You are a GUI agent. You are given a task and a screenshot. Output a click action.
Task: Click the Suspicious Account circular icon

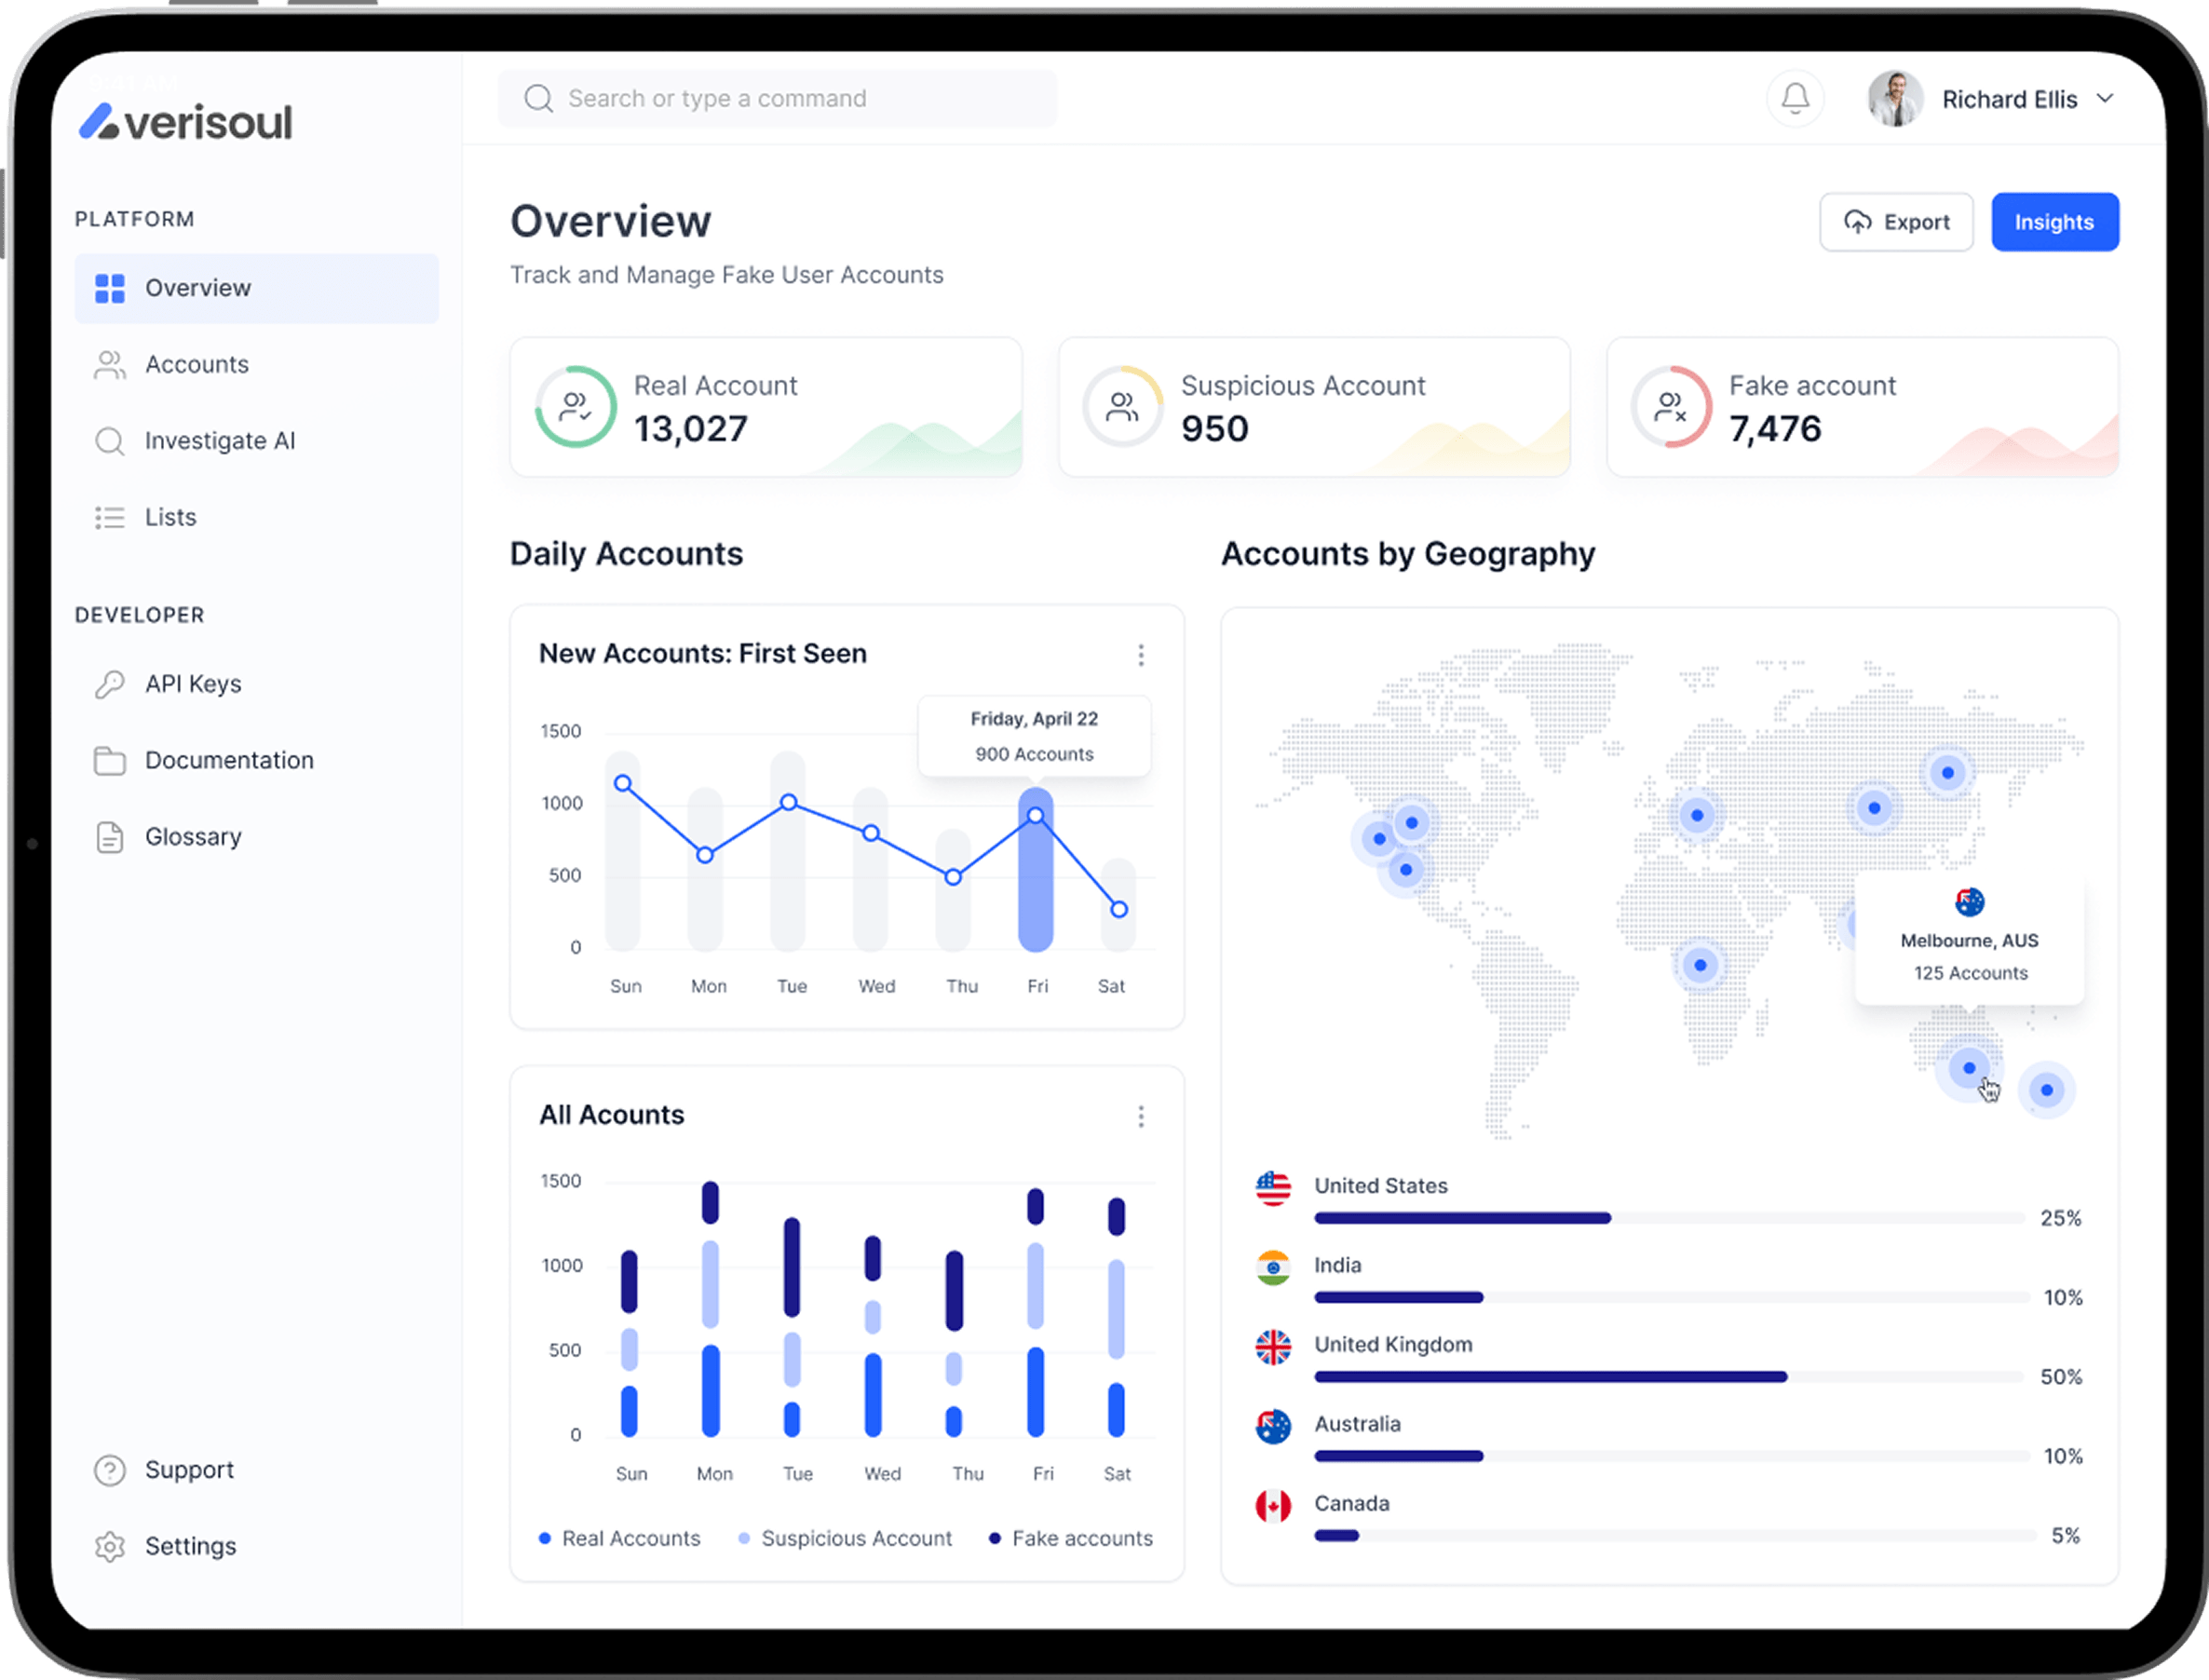click(1122, 407)
